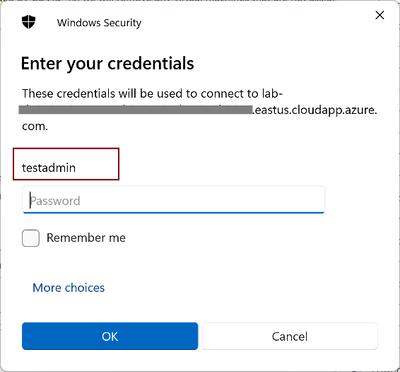Screen dimensions: 400x372
Task: Close the credentials dialog with the X
Action: [x=380, y=15]
